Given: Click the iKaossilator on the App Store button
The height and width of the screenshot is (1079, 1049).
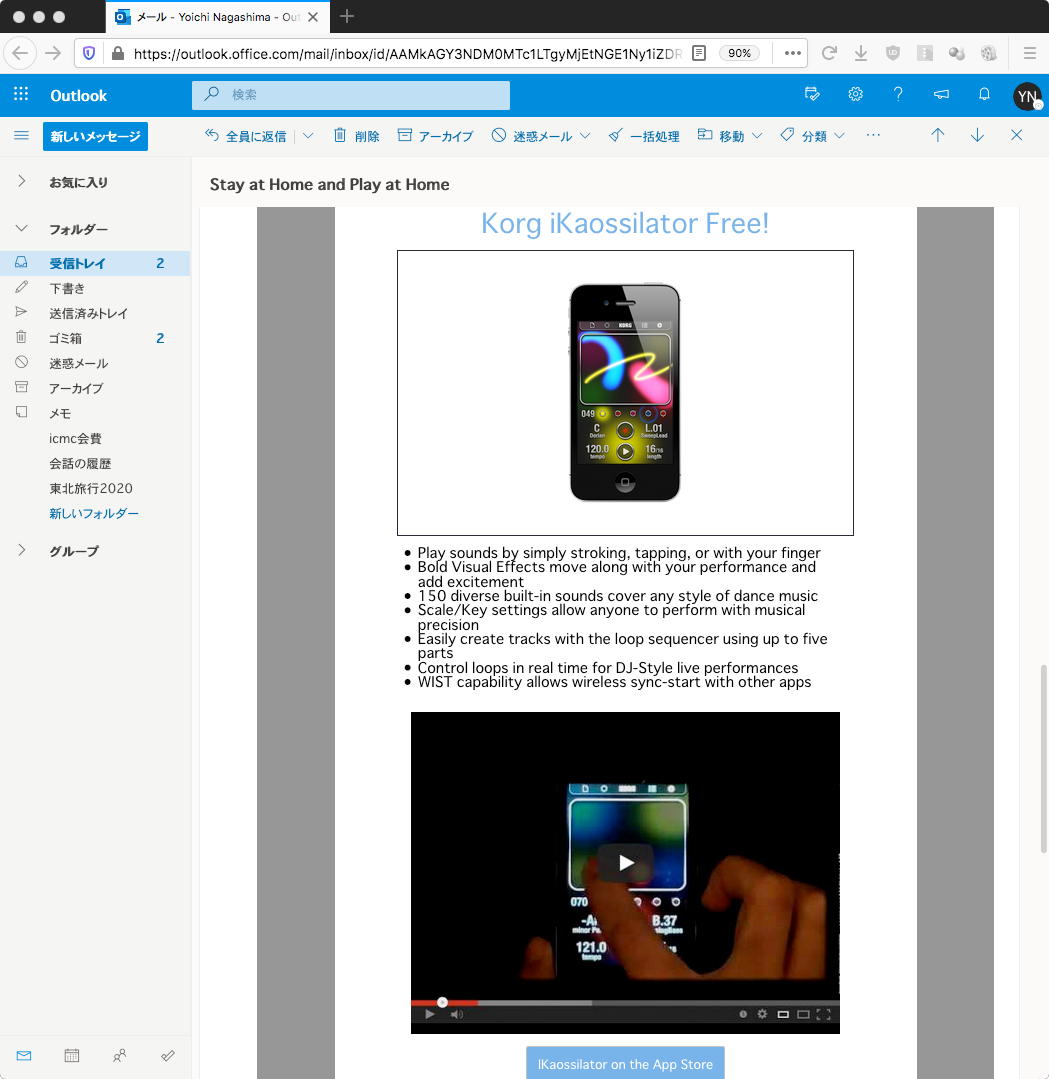Looking at the screenshot, I should pos(625,1063).
